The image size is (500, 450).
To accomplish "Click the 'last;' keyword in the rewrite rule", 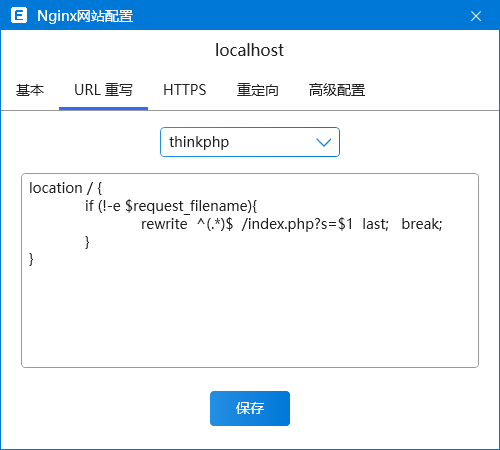I will 376,224.
